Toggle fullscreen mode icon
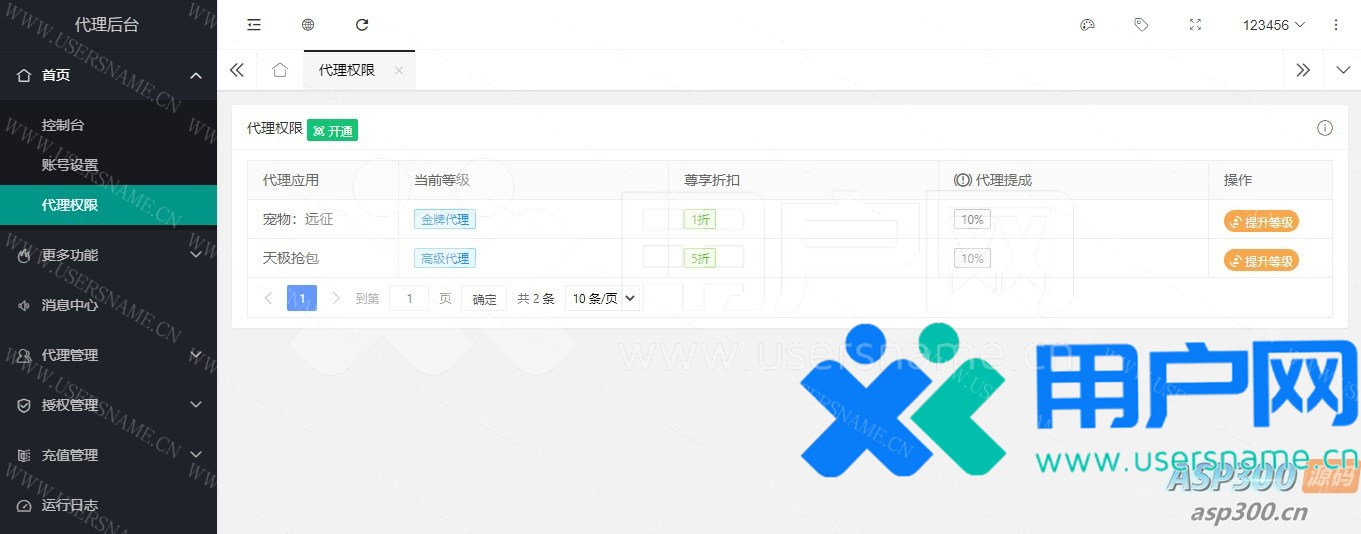The image size is (1361, 534). (x=1195, y=25)
